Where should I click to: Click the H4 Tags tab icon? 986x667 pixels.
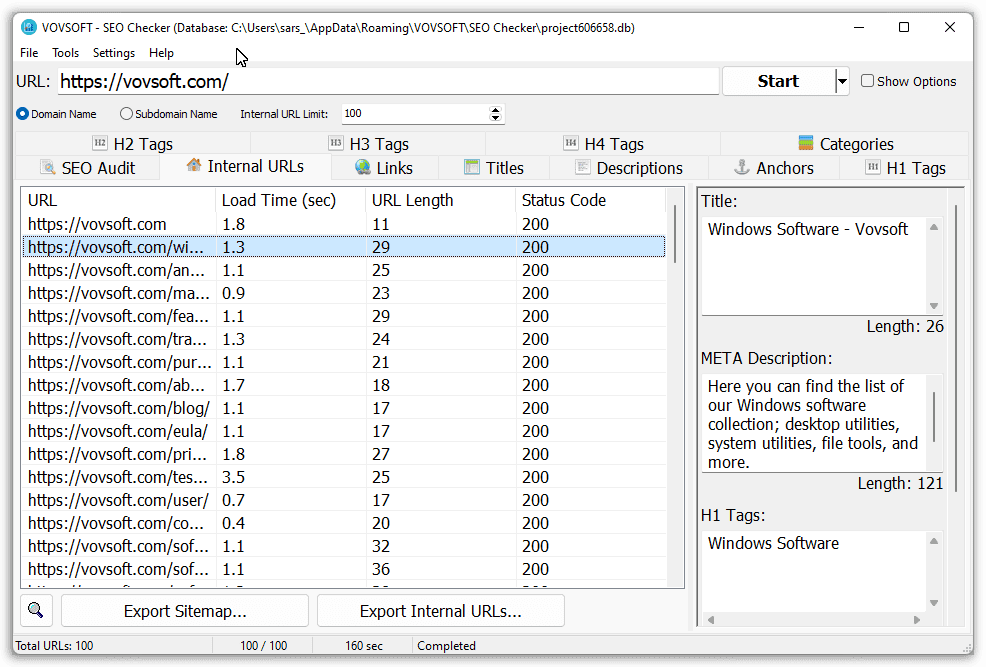tap(571, 143)
